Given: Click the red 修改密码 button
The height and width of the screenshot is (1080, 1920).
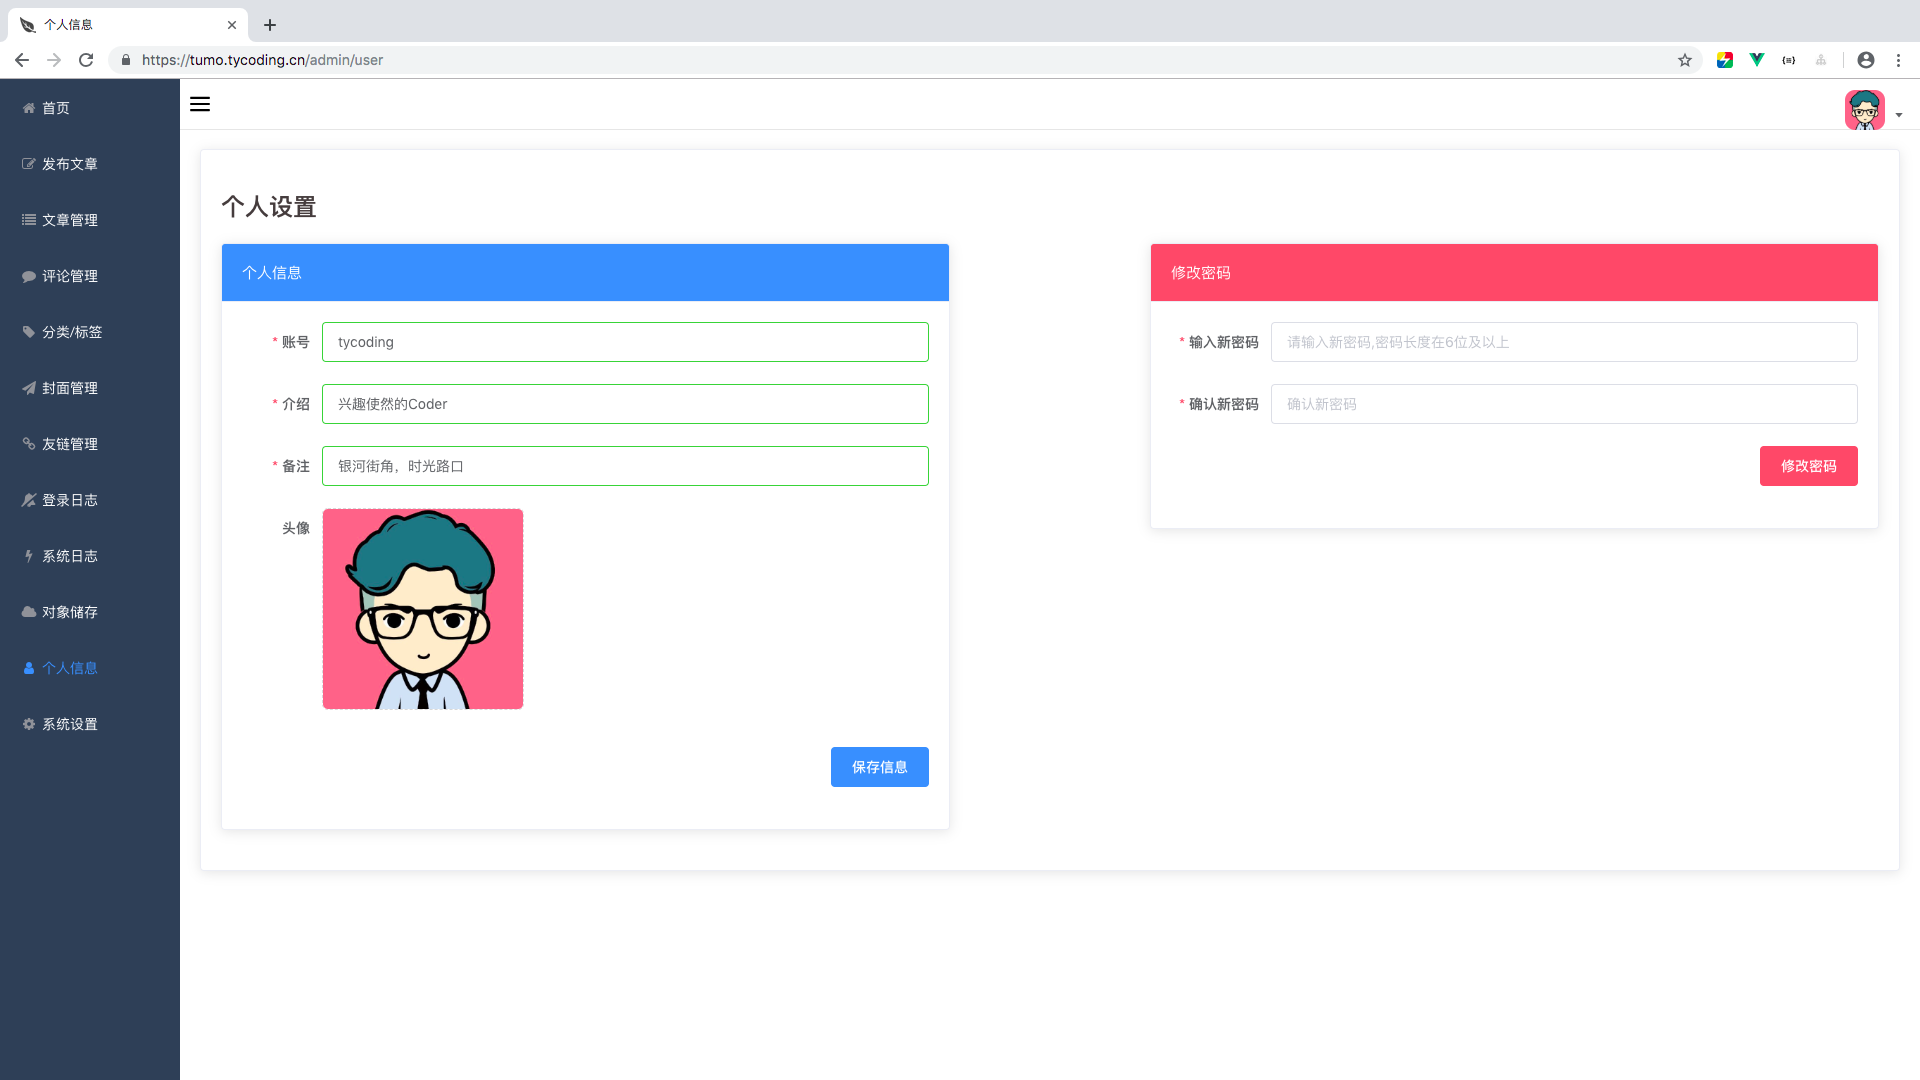Looking at the screenshot, I should pyautogui.click(x=1808, y=466).
